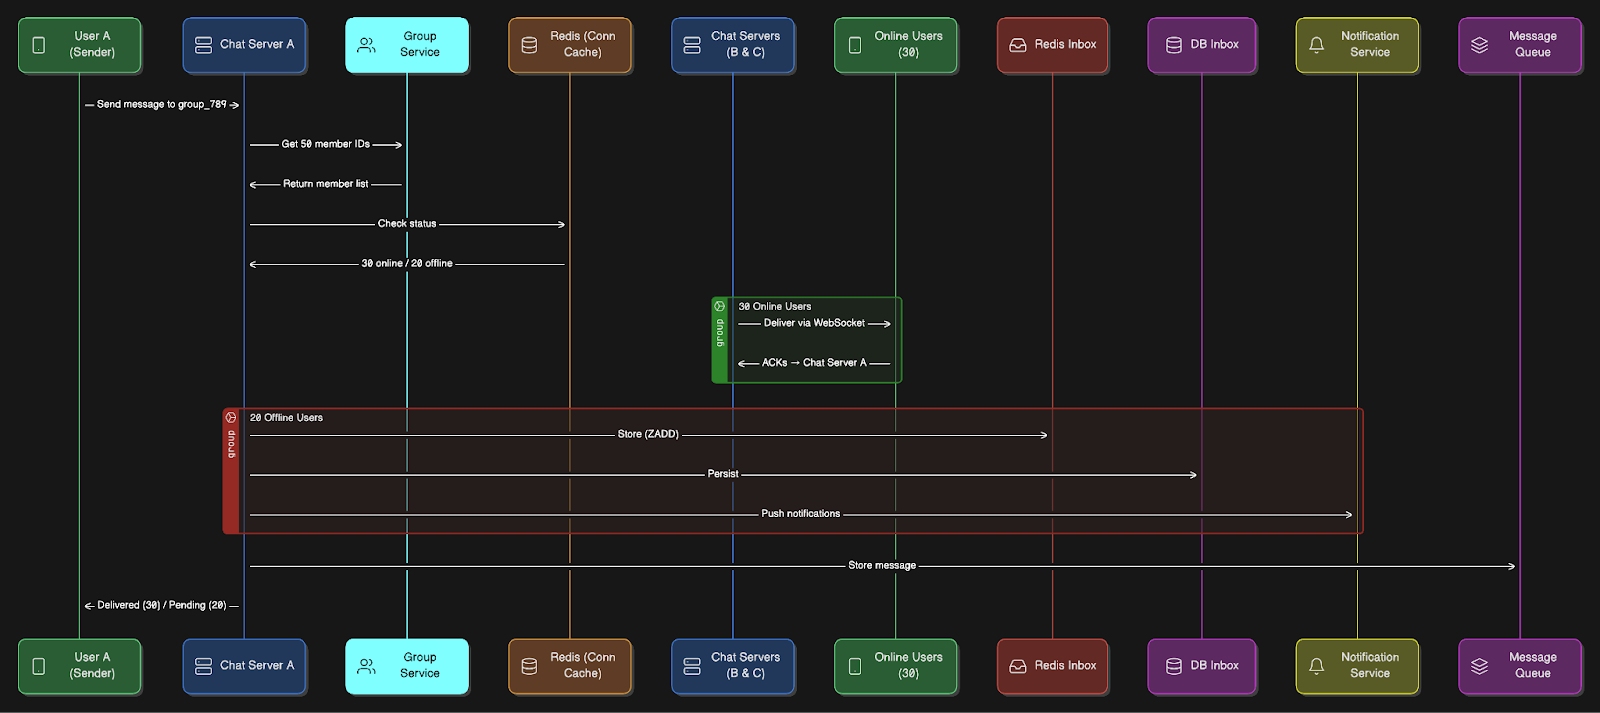Click the 'Delivered (30) / Pending (20)' label
Image resolution: width=1600 pixels, height=713 pixels.
pyautogui.click(x=162, y=605)
